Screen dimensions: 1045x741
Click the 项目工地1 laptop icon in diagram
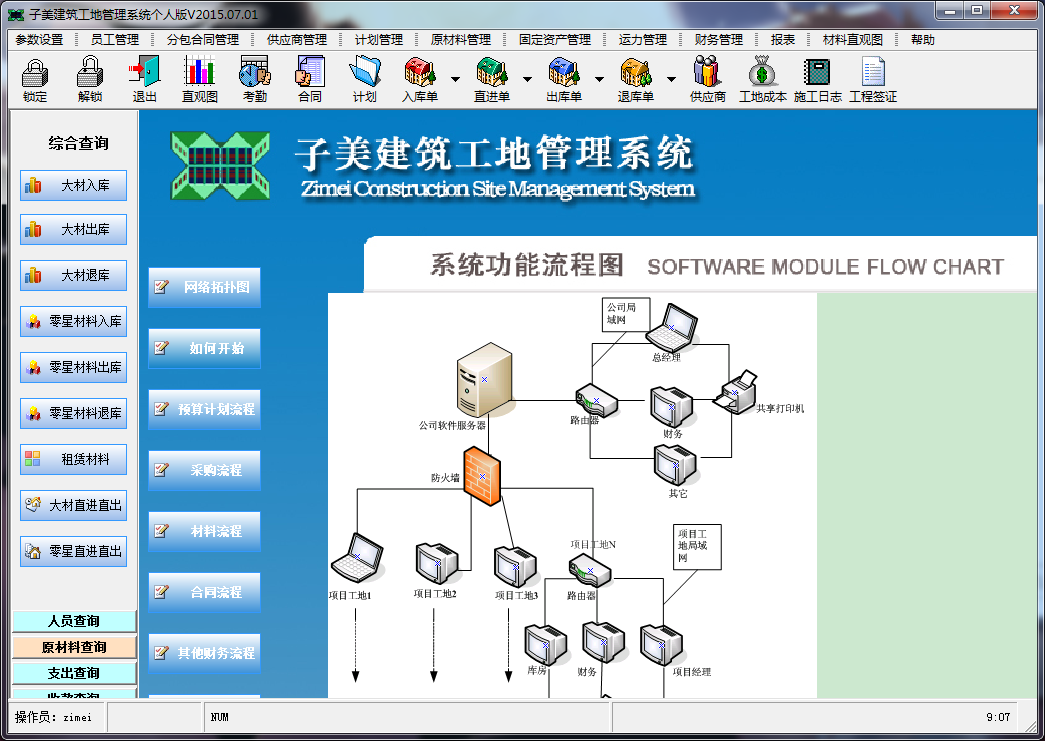tap(357, 558)
